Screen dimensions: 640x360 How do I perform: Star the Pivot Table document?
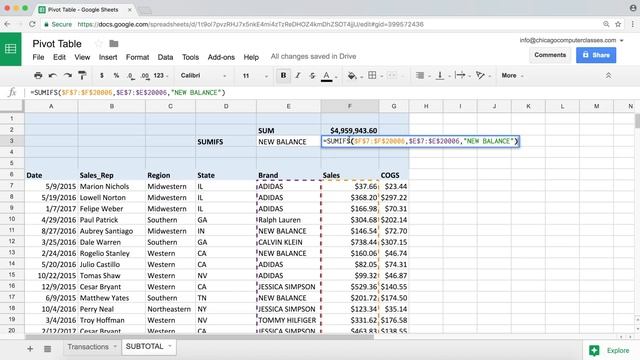[98, 43]
